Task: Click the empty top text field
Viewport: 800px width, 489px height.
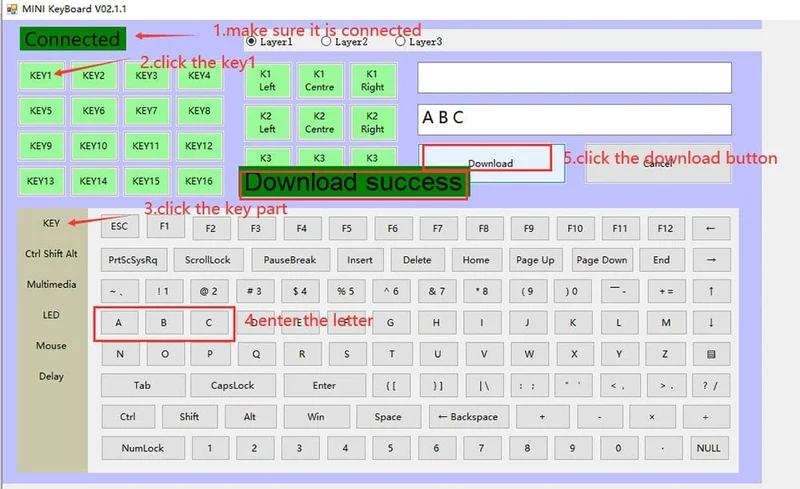Action: coord(574,78)
